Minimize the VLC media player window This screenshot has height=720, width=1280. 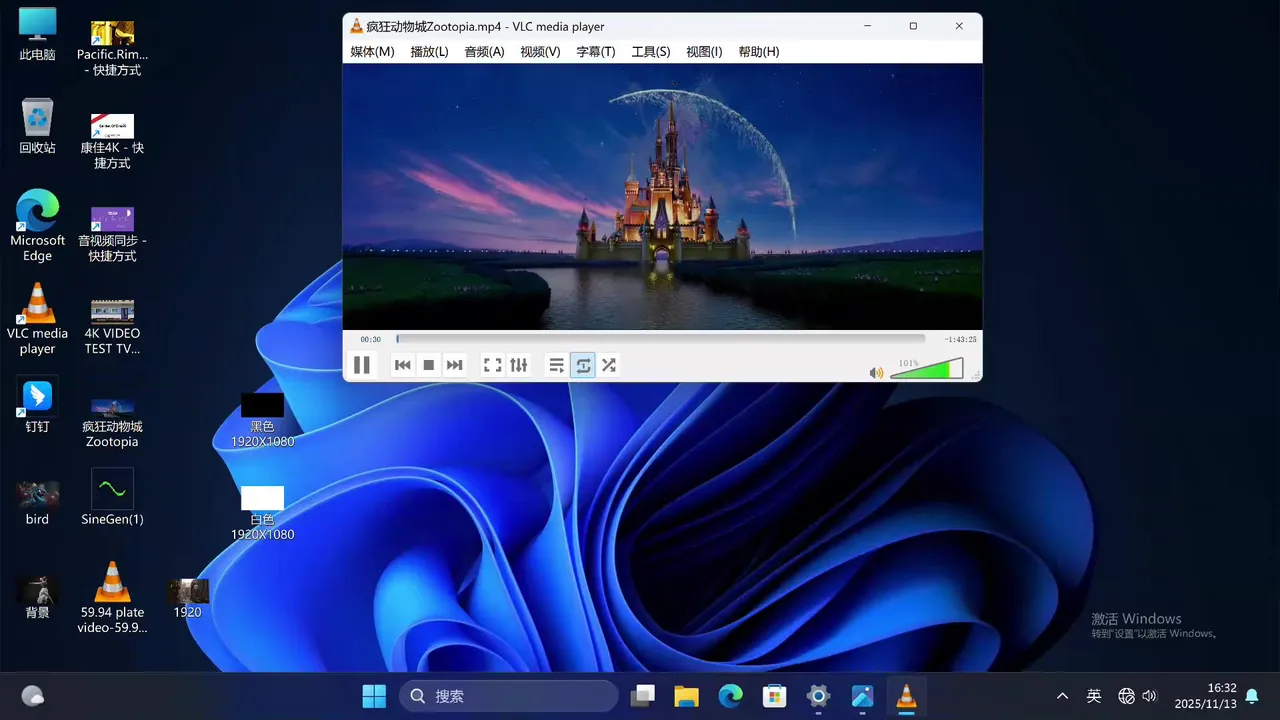point(867,26)
